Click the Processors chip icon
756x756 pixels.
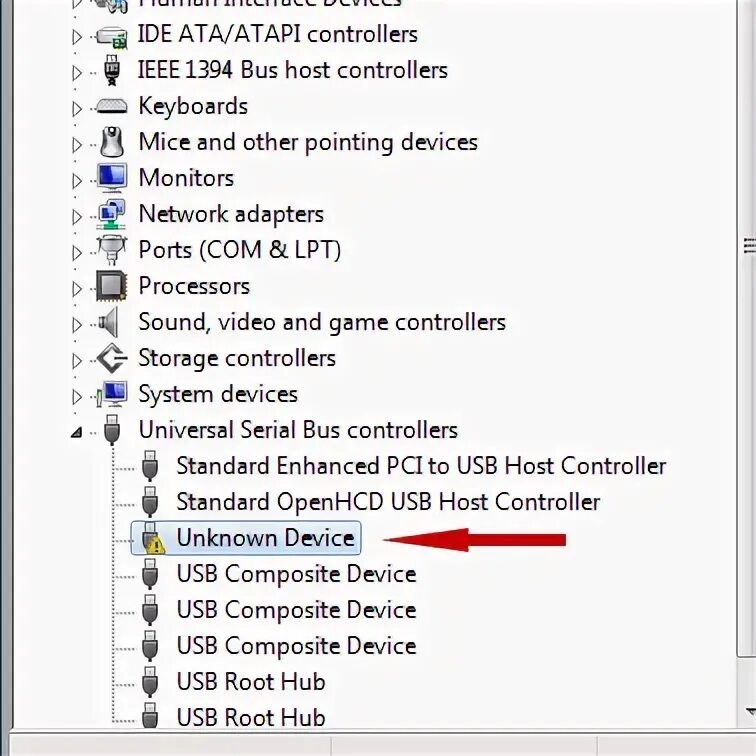111,286
